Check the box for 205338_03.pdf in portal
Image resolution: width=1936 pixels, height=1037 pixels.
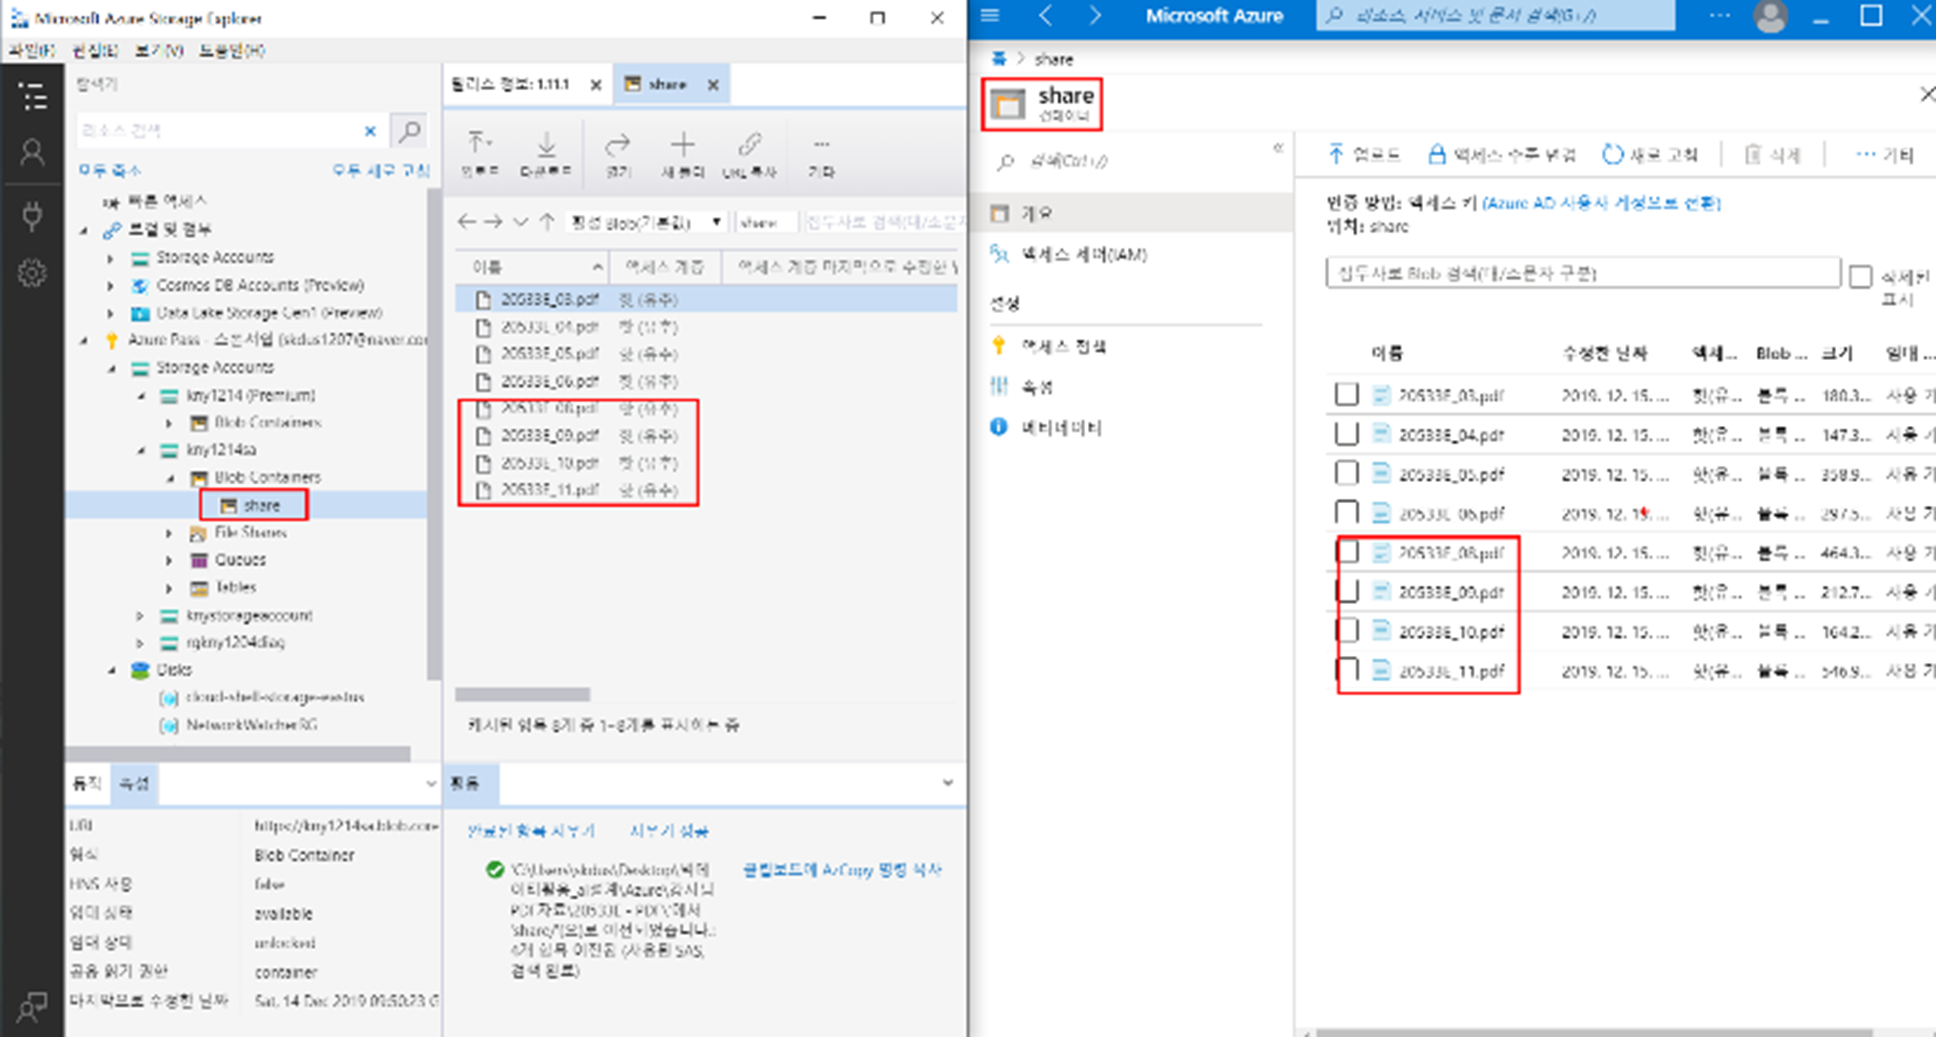point(1347,394)
